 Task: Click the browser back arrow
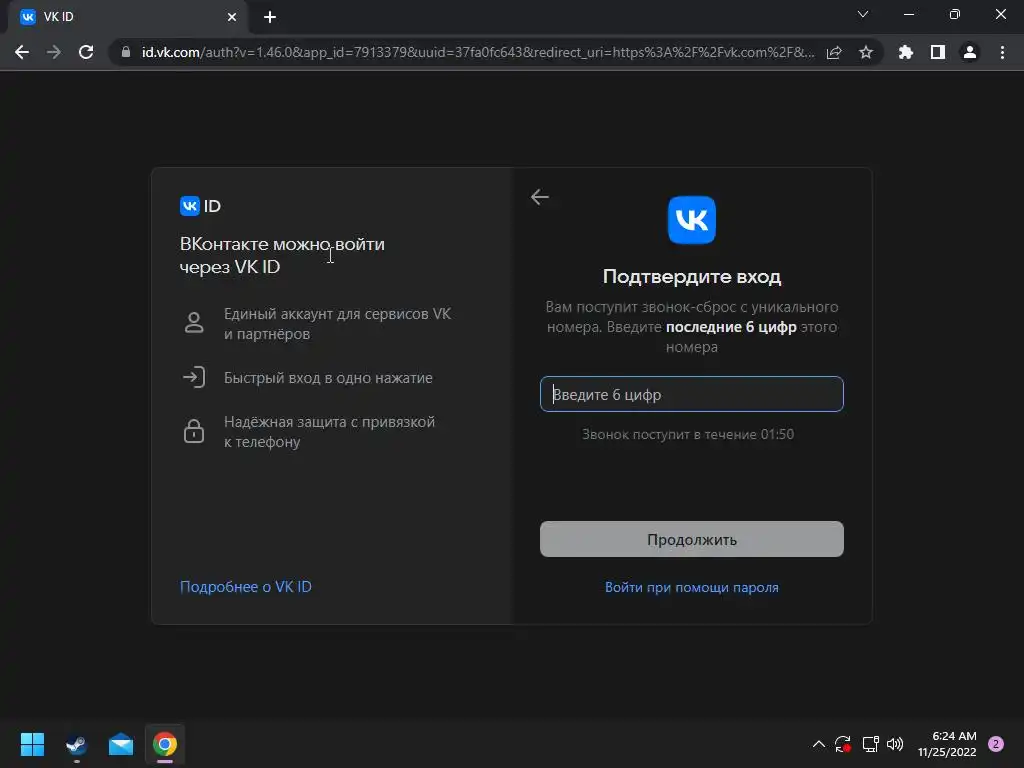point(22,52)
